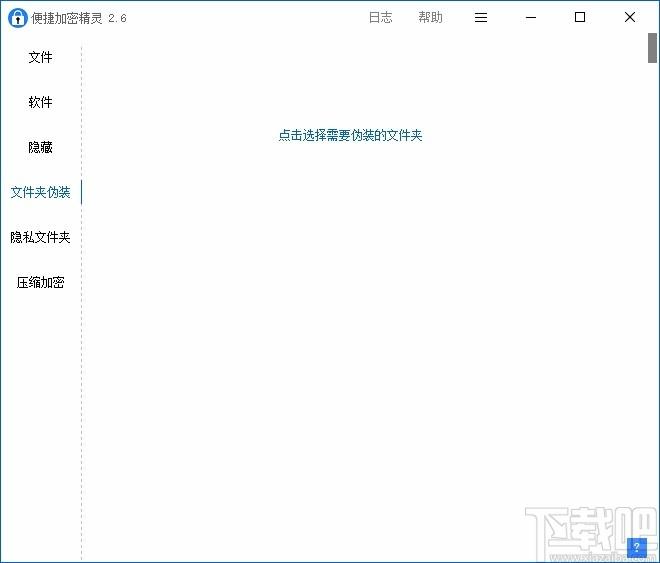Switch to the 软件 tab

pyautogui.click(x=40, y=102)
